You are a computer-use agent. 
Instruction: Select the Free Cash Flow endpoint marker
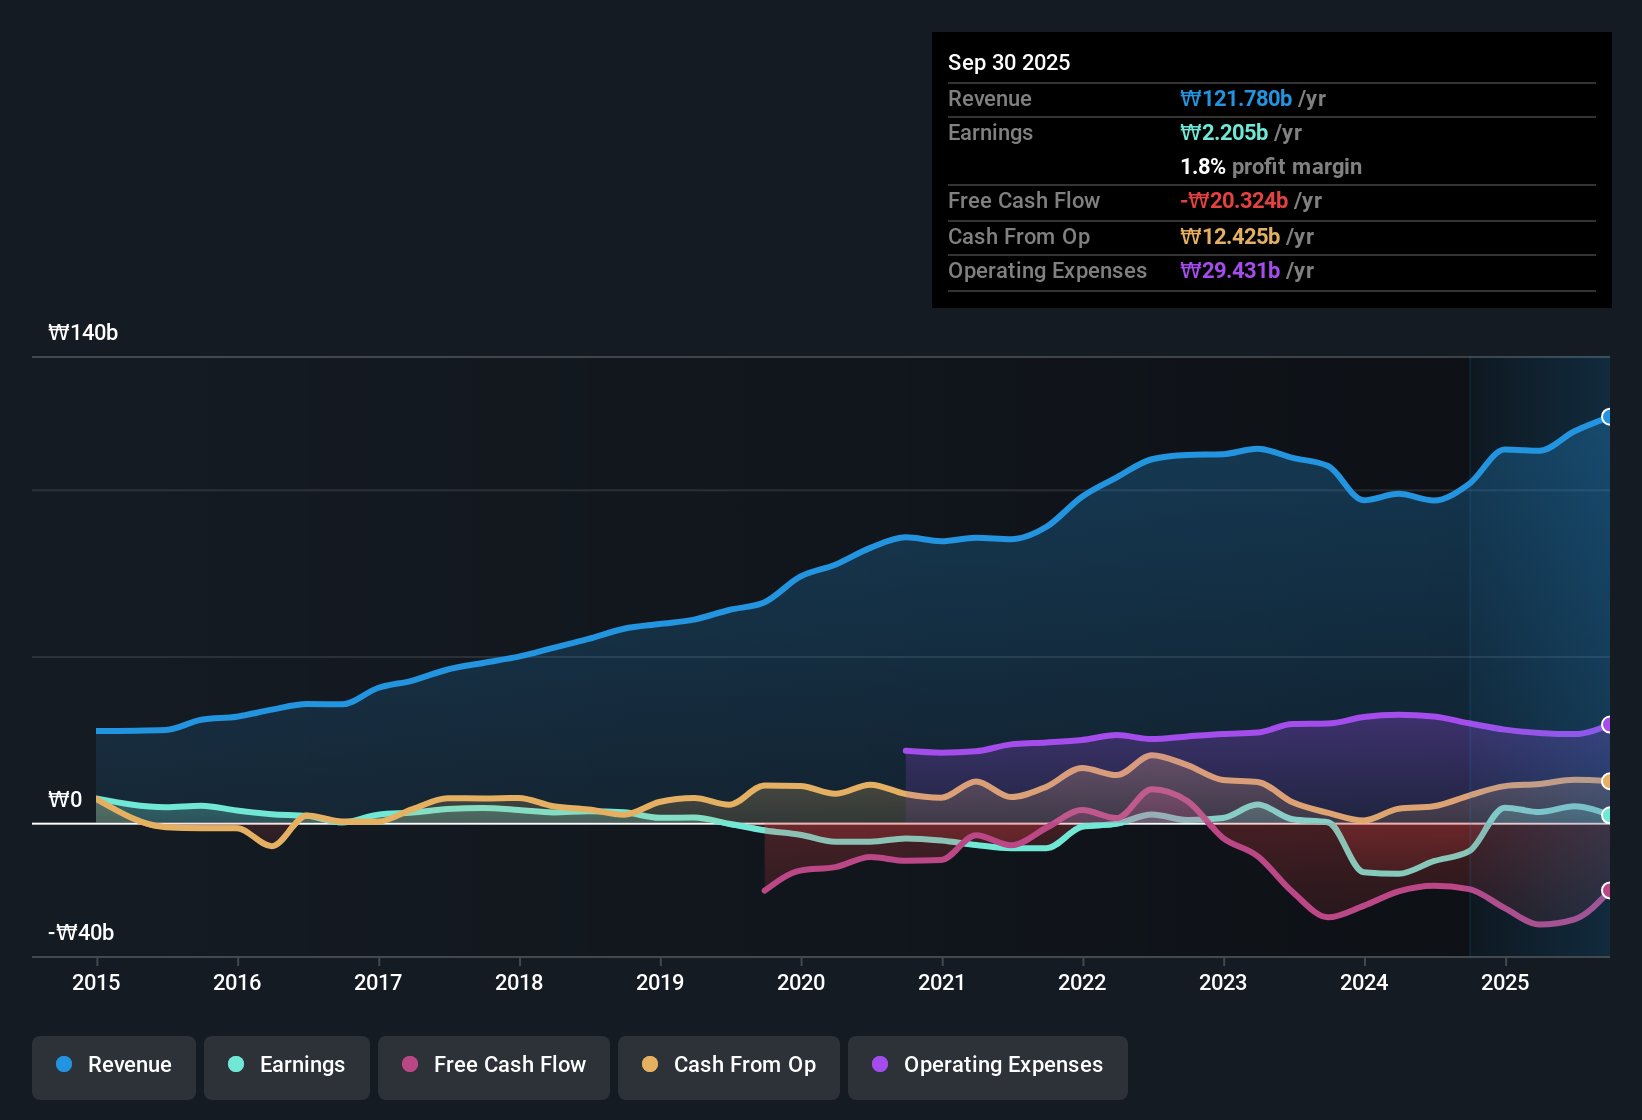click(1608, 890)
